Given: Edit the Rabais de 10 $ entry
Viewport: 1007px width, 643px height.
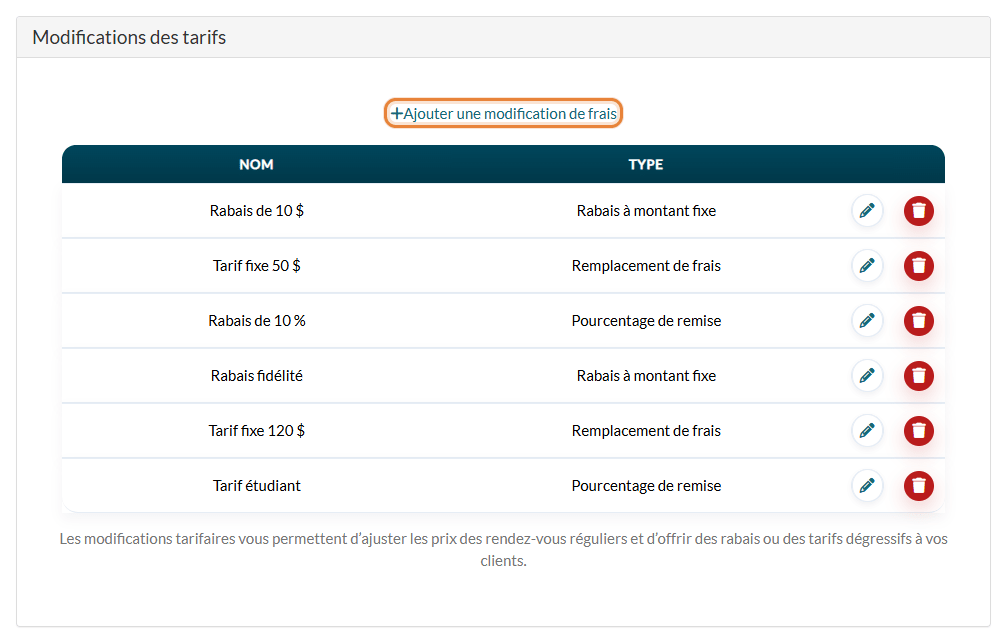Looking at the screenshot, I should pos(867,211).
